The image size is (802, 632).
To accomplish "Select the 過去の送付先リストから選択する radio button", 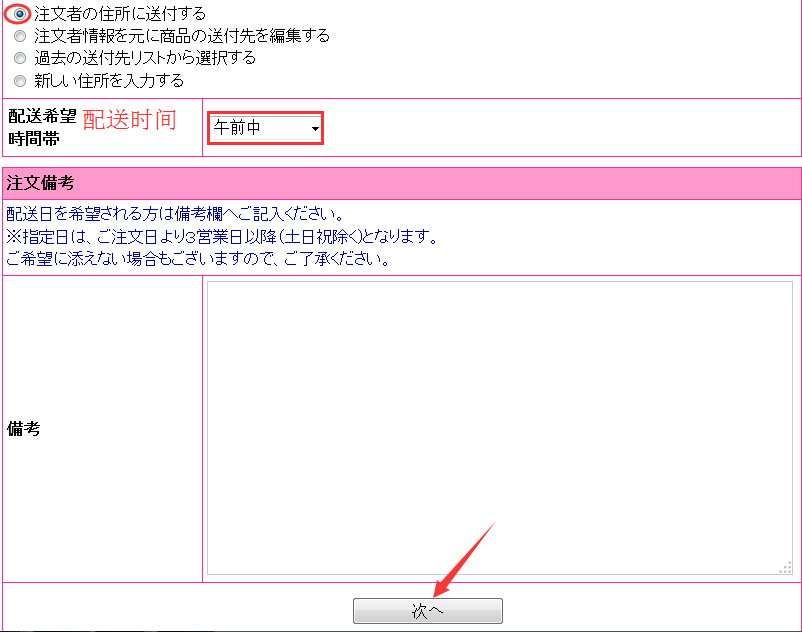I will click(x=20, y=58).
